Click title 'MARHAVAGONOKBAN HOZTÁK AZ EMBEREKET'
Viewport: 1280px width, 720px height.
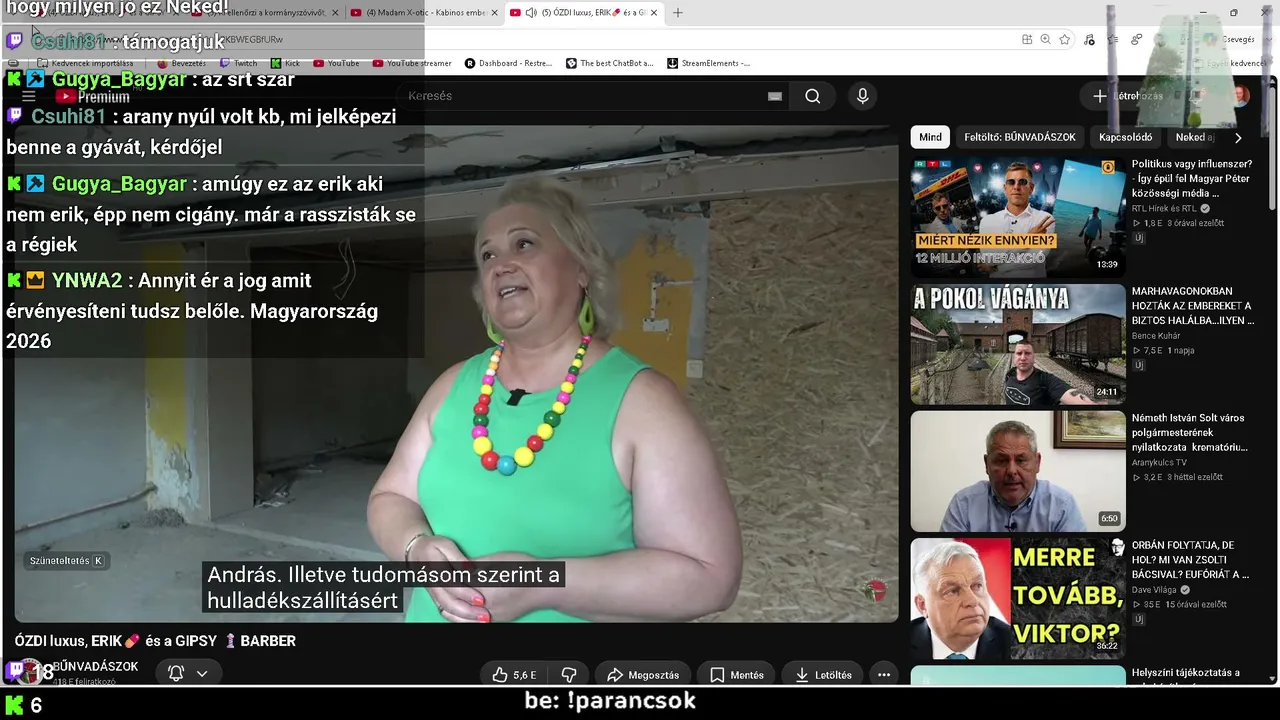click(x=1192, y=306)
